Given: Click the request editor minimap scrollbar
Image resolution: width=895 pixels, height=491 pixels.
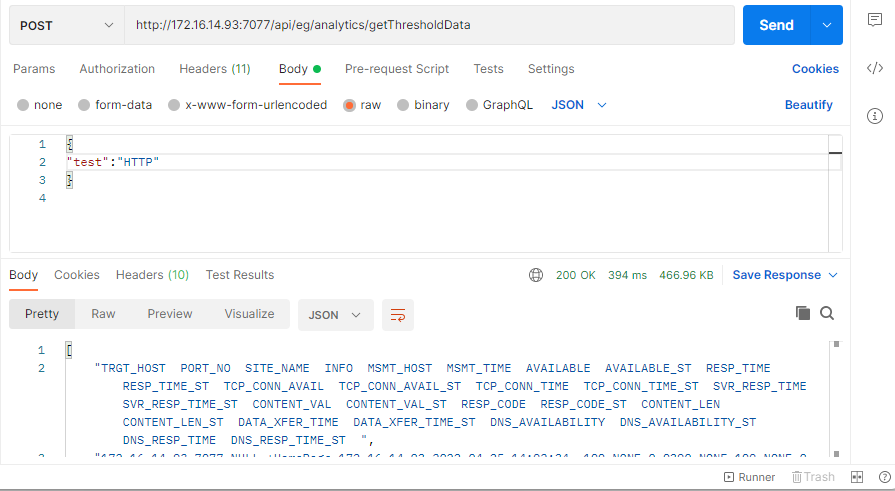Looking at the screenshot, I should pos(835,194).
